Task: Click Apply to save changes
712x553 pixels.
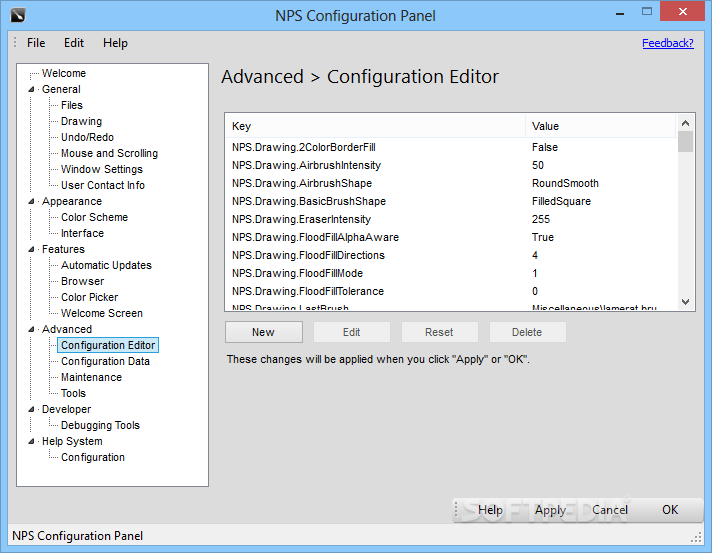Action: (550, 510)
